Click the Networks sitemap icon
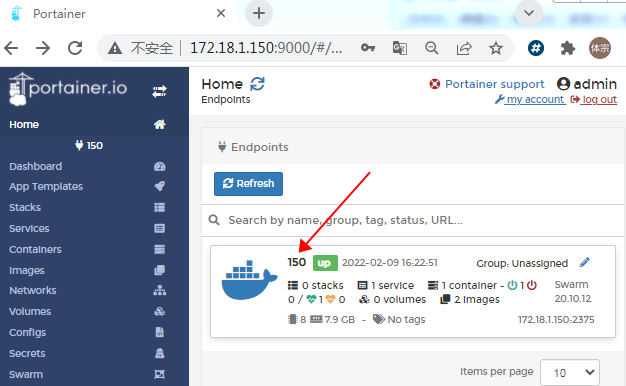 (x=160, y=291)
